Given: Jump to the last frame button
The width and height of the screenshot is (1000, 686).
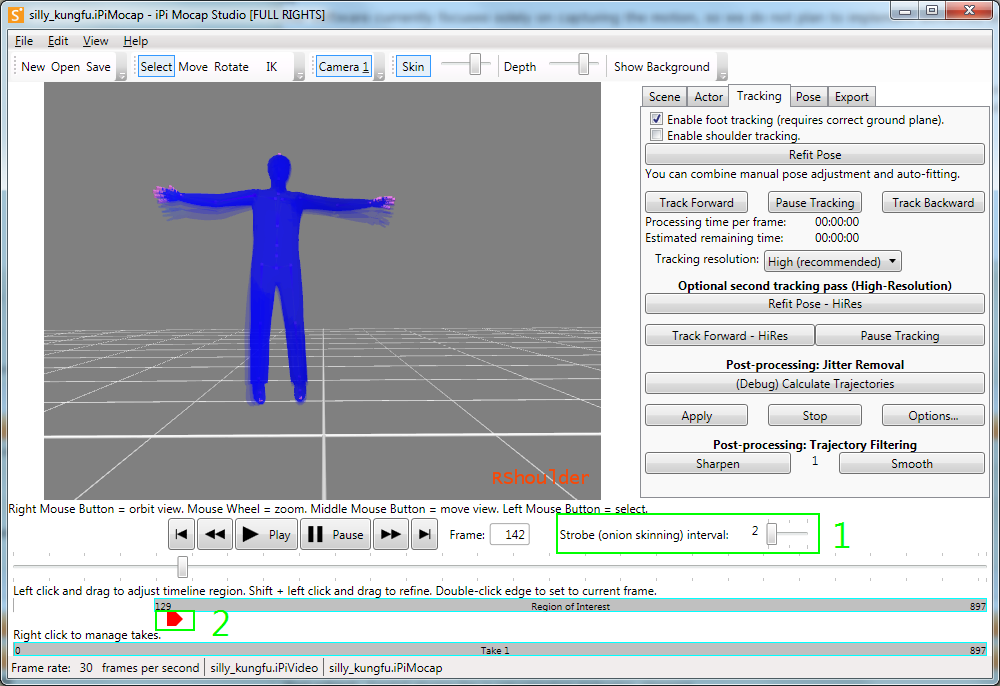Looking at the screenshot, I should (x=424, y=534).
